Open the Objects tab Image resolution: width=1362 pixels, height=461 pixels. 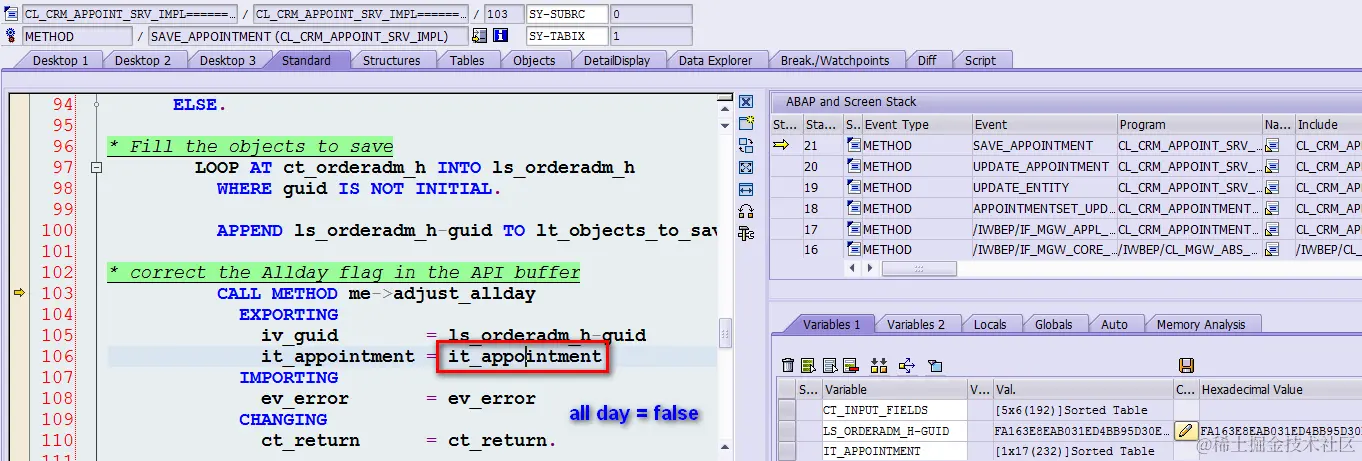(534, 60)
